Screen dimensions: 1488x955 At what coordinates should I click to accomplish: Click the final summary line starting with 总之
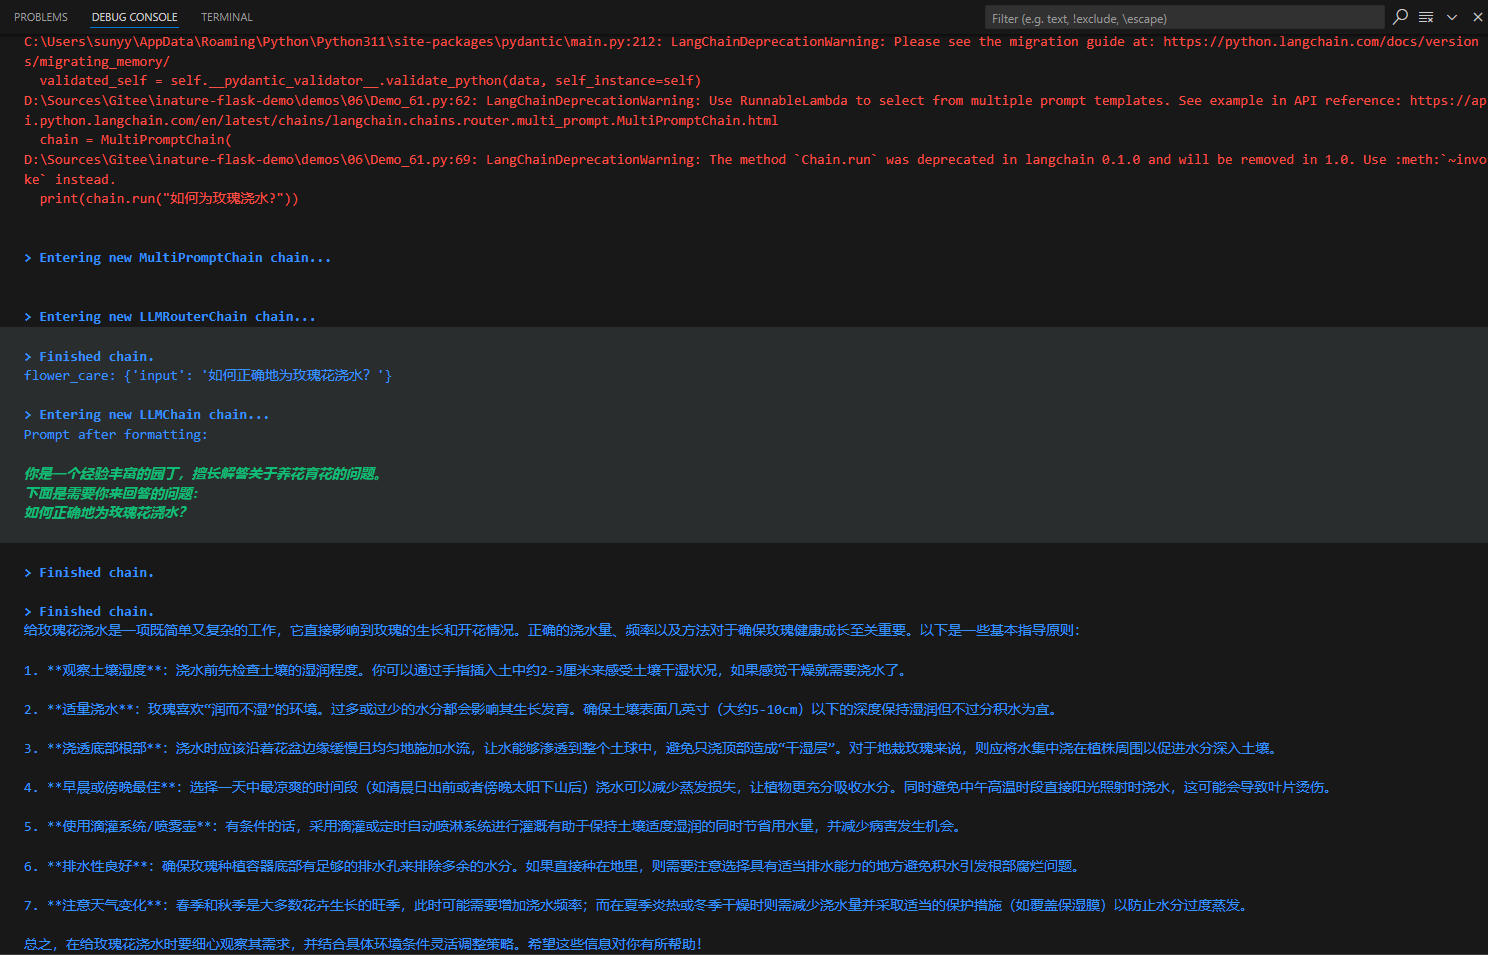click(363, 944)
